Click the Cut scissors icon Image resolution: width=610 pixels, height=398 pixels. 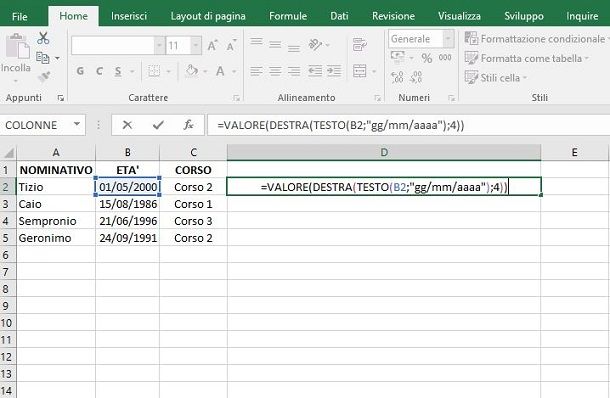coord(43,38)
